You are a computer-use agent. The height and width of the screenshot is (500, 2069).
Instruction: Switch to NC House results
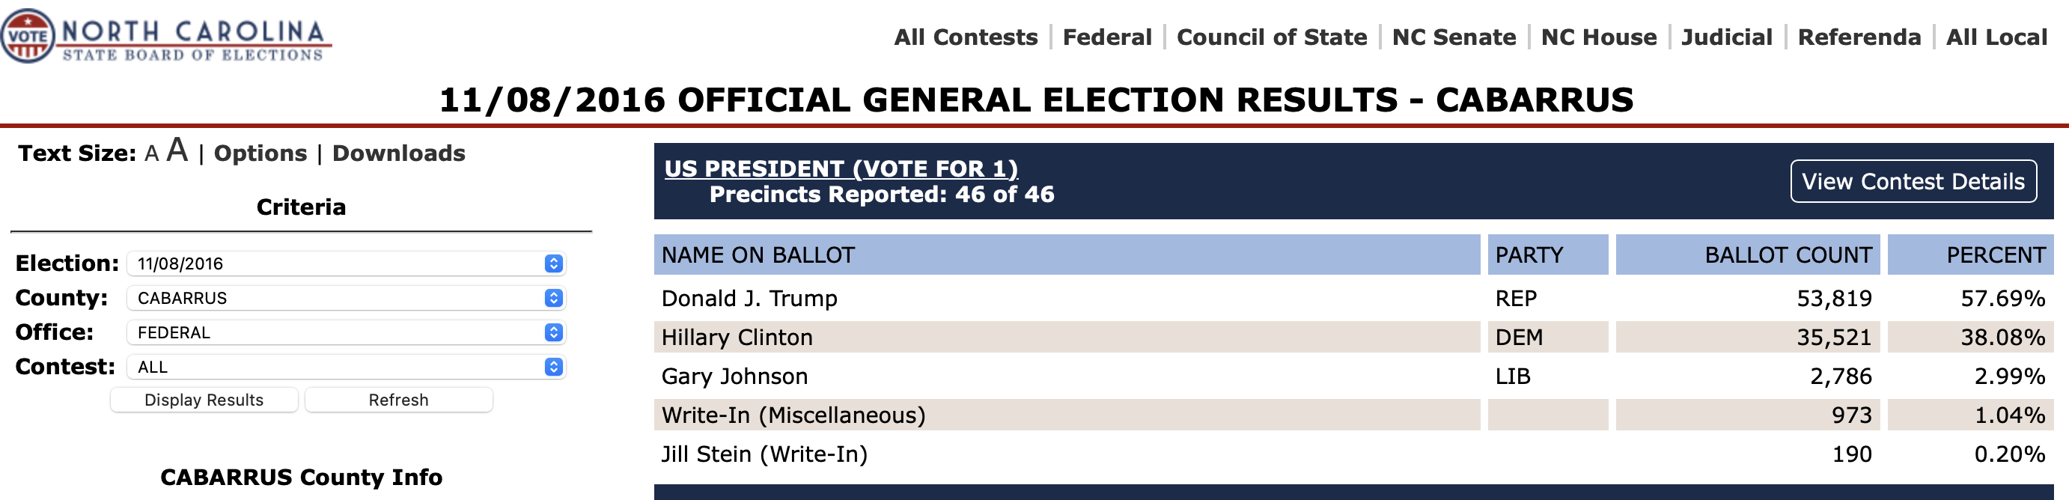pyautogui.click(x=1598, y=38)
